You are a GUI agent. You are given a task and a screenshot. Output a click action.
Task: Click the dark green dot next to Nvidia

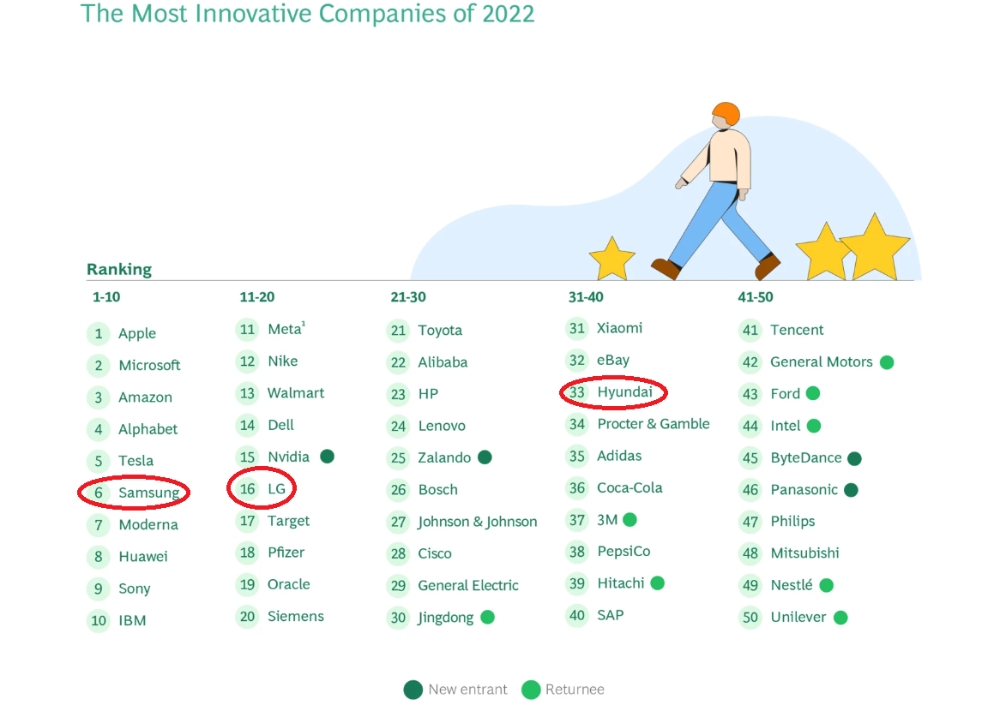[x=327, y=457]
